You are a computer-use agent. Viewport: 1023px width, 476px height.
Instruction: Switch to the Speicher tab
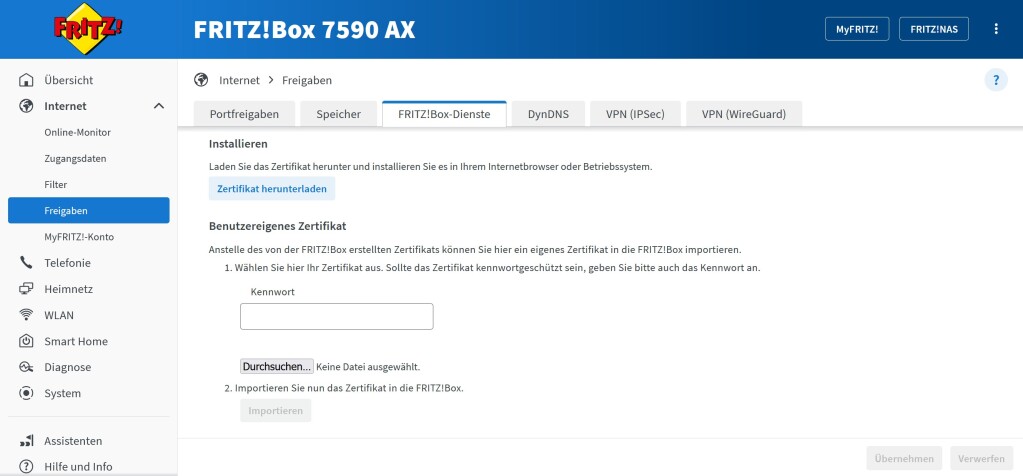point(339,114)
